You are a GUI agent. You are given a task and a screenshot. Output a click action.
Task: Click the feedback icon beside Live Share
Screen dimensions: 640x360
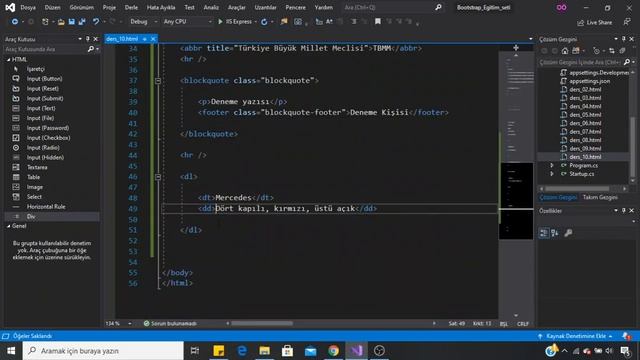coord(627,22)
